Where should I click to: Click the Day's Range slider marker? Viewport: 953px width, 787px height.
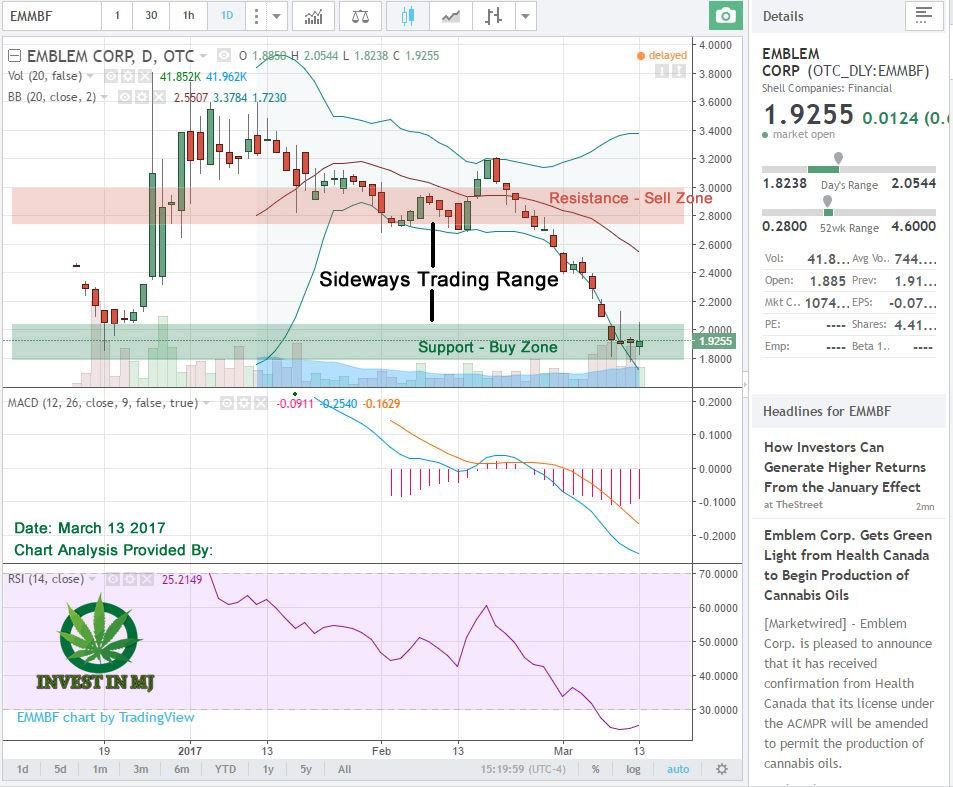[838, 159]
